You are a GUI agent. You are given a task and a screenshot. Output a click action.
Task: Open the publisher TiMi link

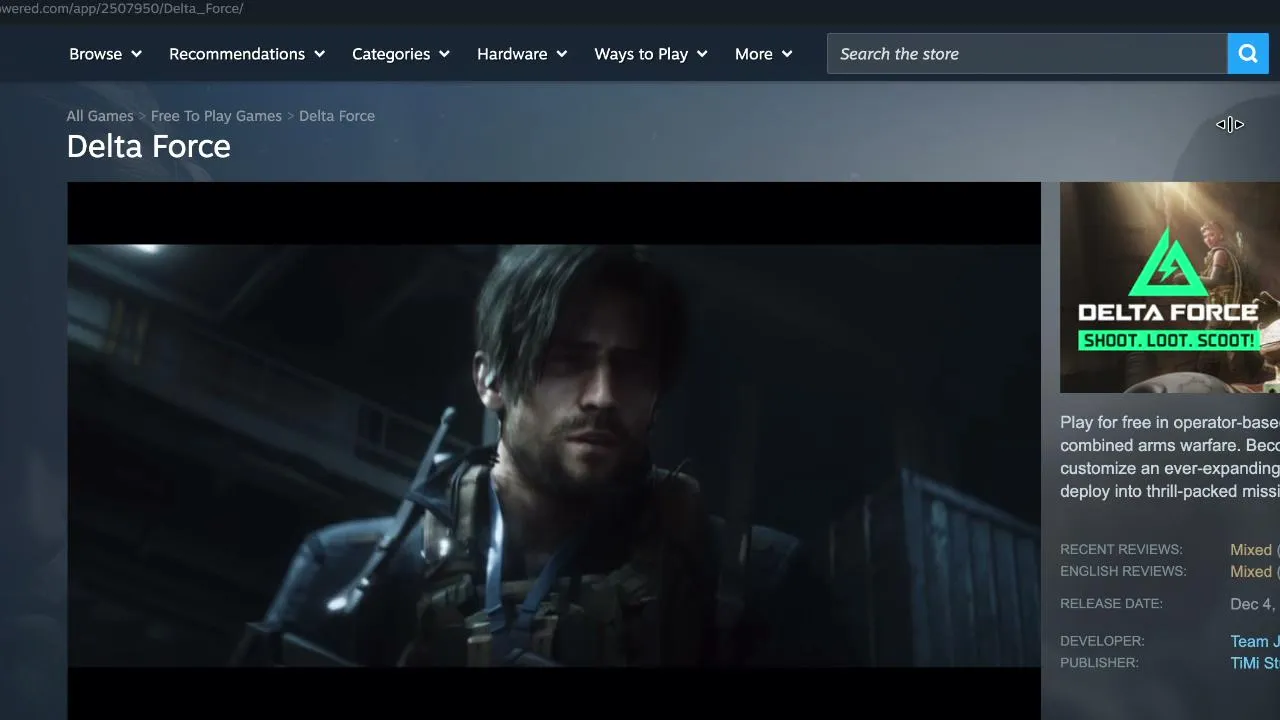[x=1255, y=664]
